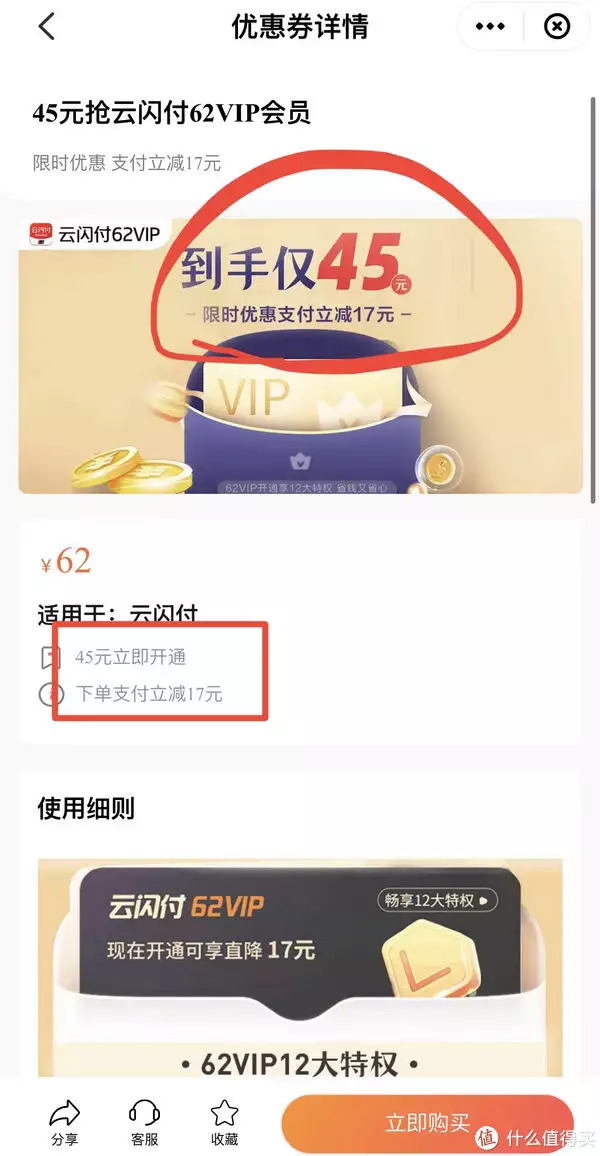Tap the 45元抢云闪付62VIP会员 coupon title

tap(172, 114)
